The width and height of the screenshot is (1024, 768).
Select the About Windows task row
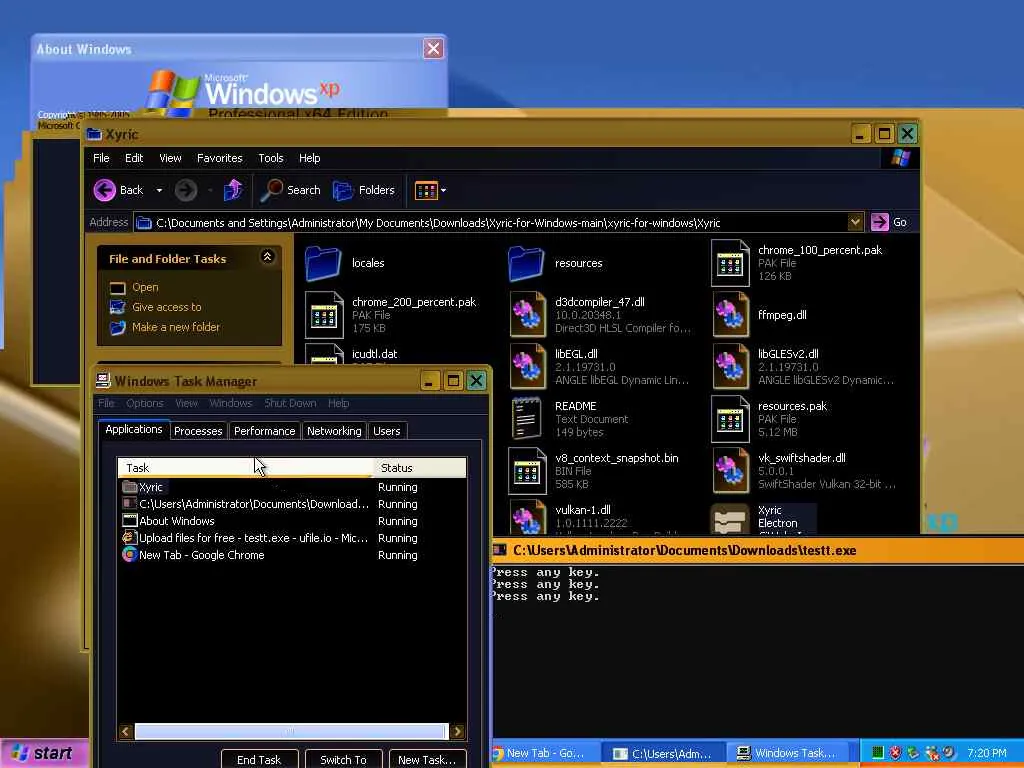pos(291,521)
